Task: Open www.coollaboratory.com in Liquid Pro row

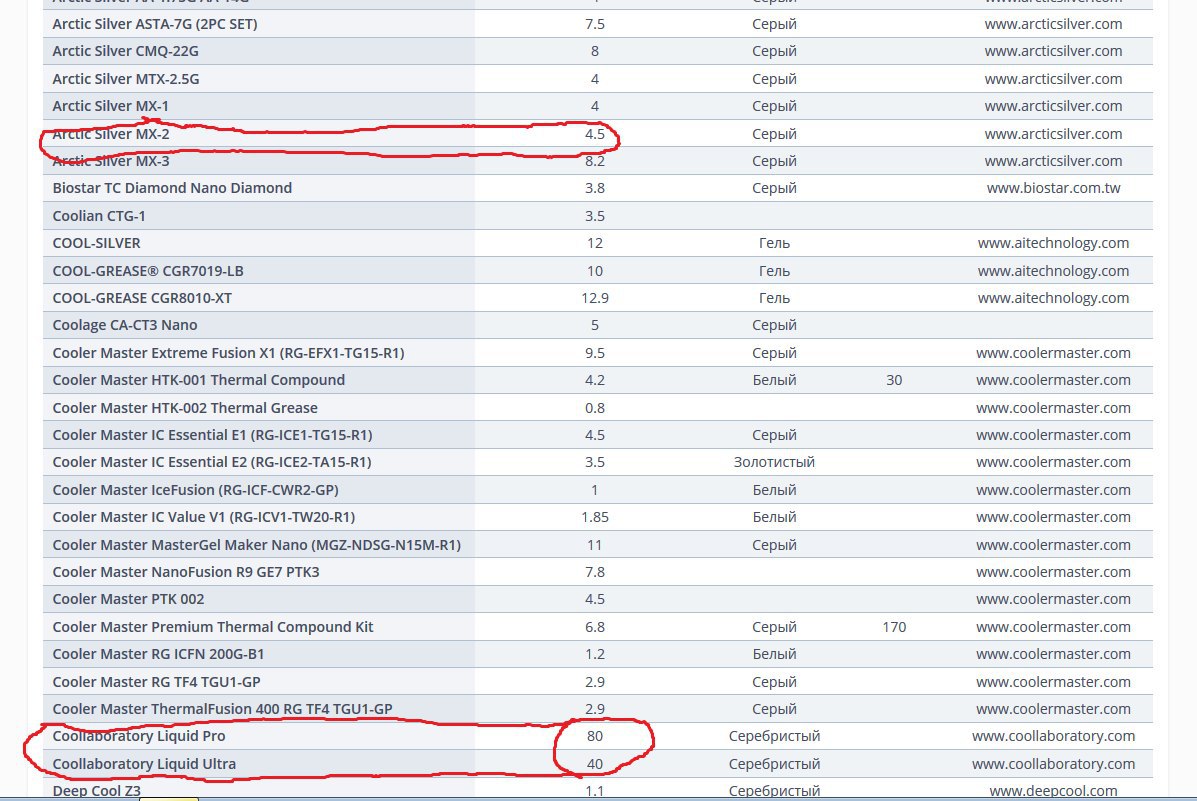Action: point(1053,736)
